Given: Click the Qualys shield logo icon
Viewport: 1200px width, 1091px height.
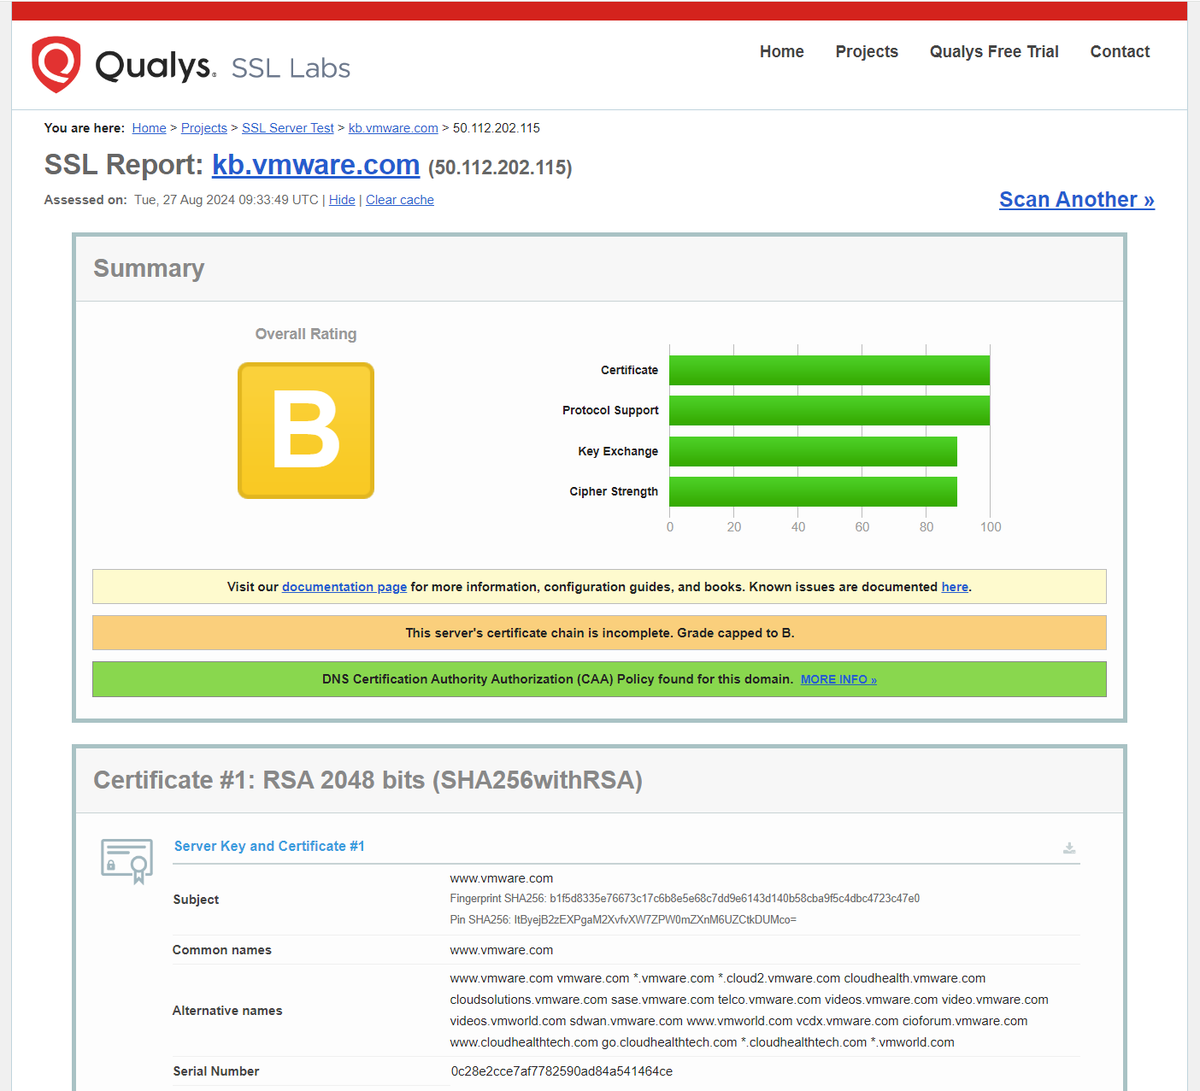Looking at the screenshot, I should pos(56,65).
